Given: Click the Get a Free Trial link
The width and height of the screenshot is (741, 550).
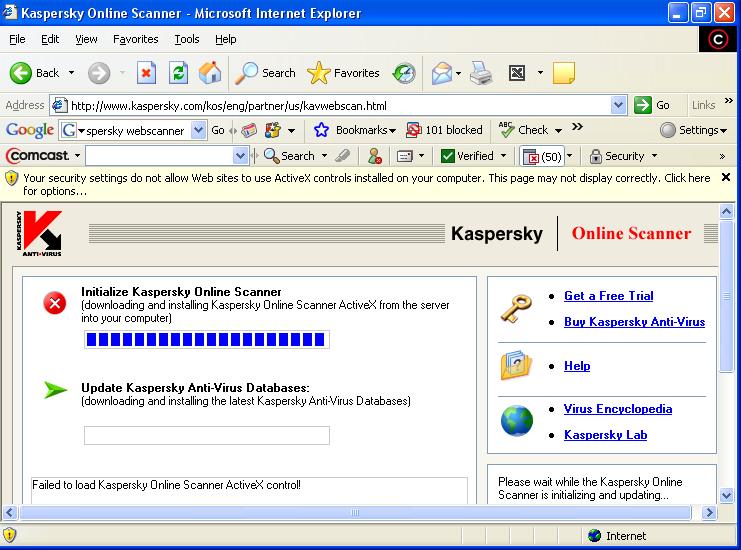Looking at the screenshot, I should (x=609, y=296).
